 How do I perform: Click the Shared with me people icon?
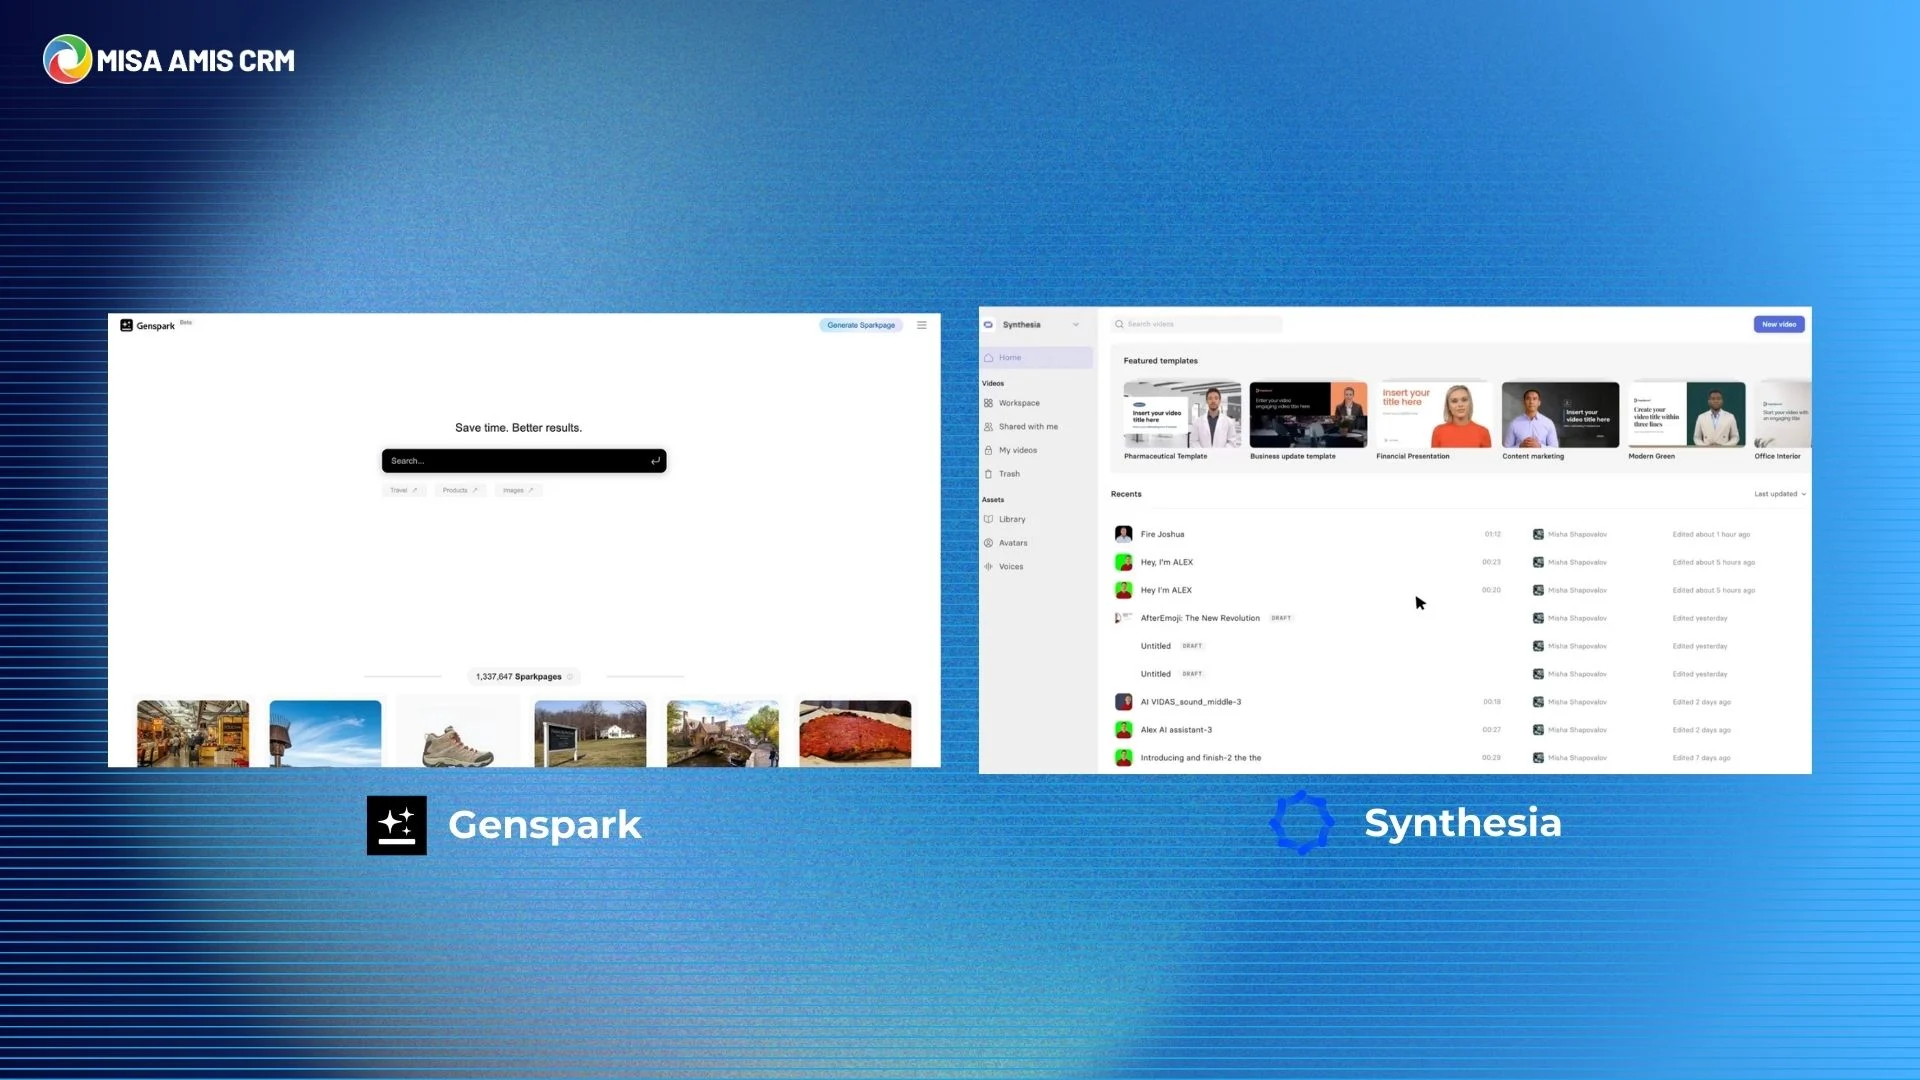(988, 427)
